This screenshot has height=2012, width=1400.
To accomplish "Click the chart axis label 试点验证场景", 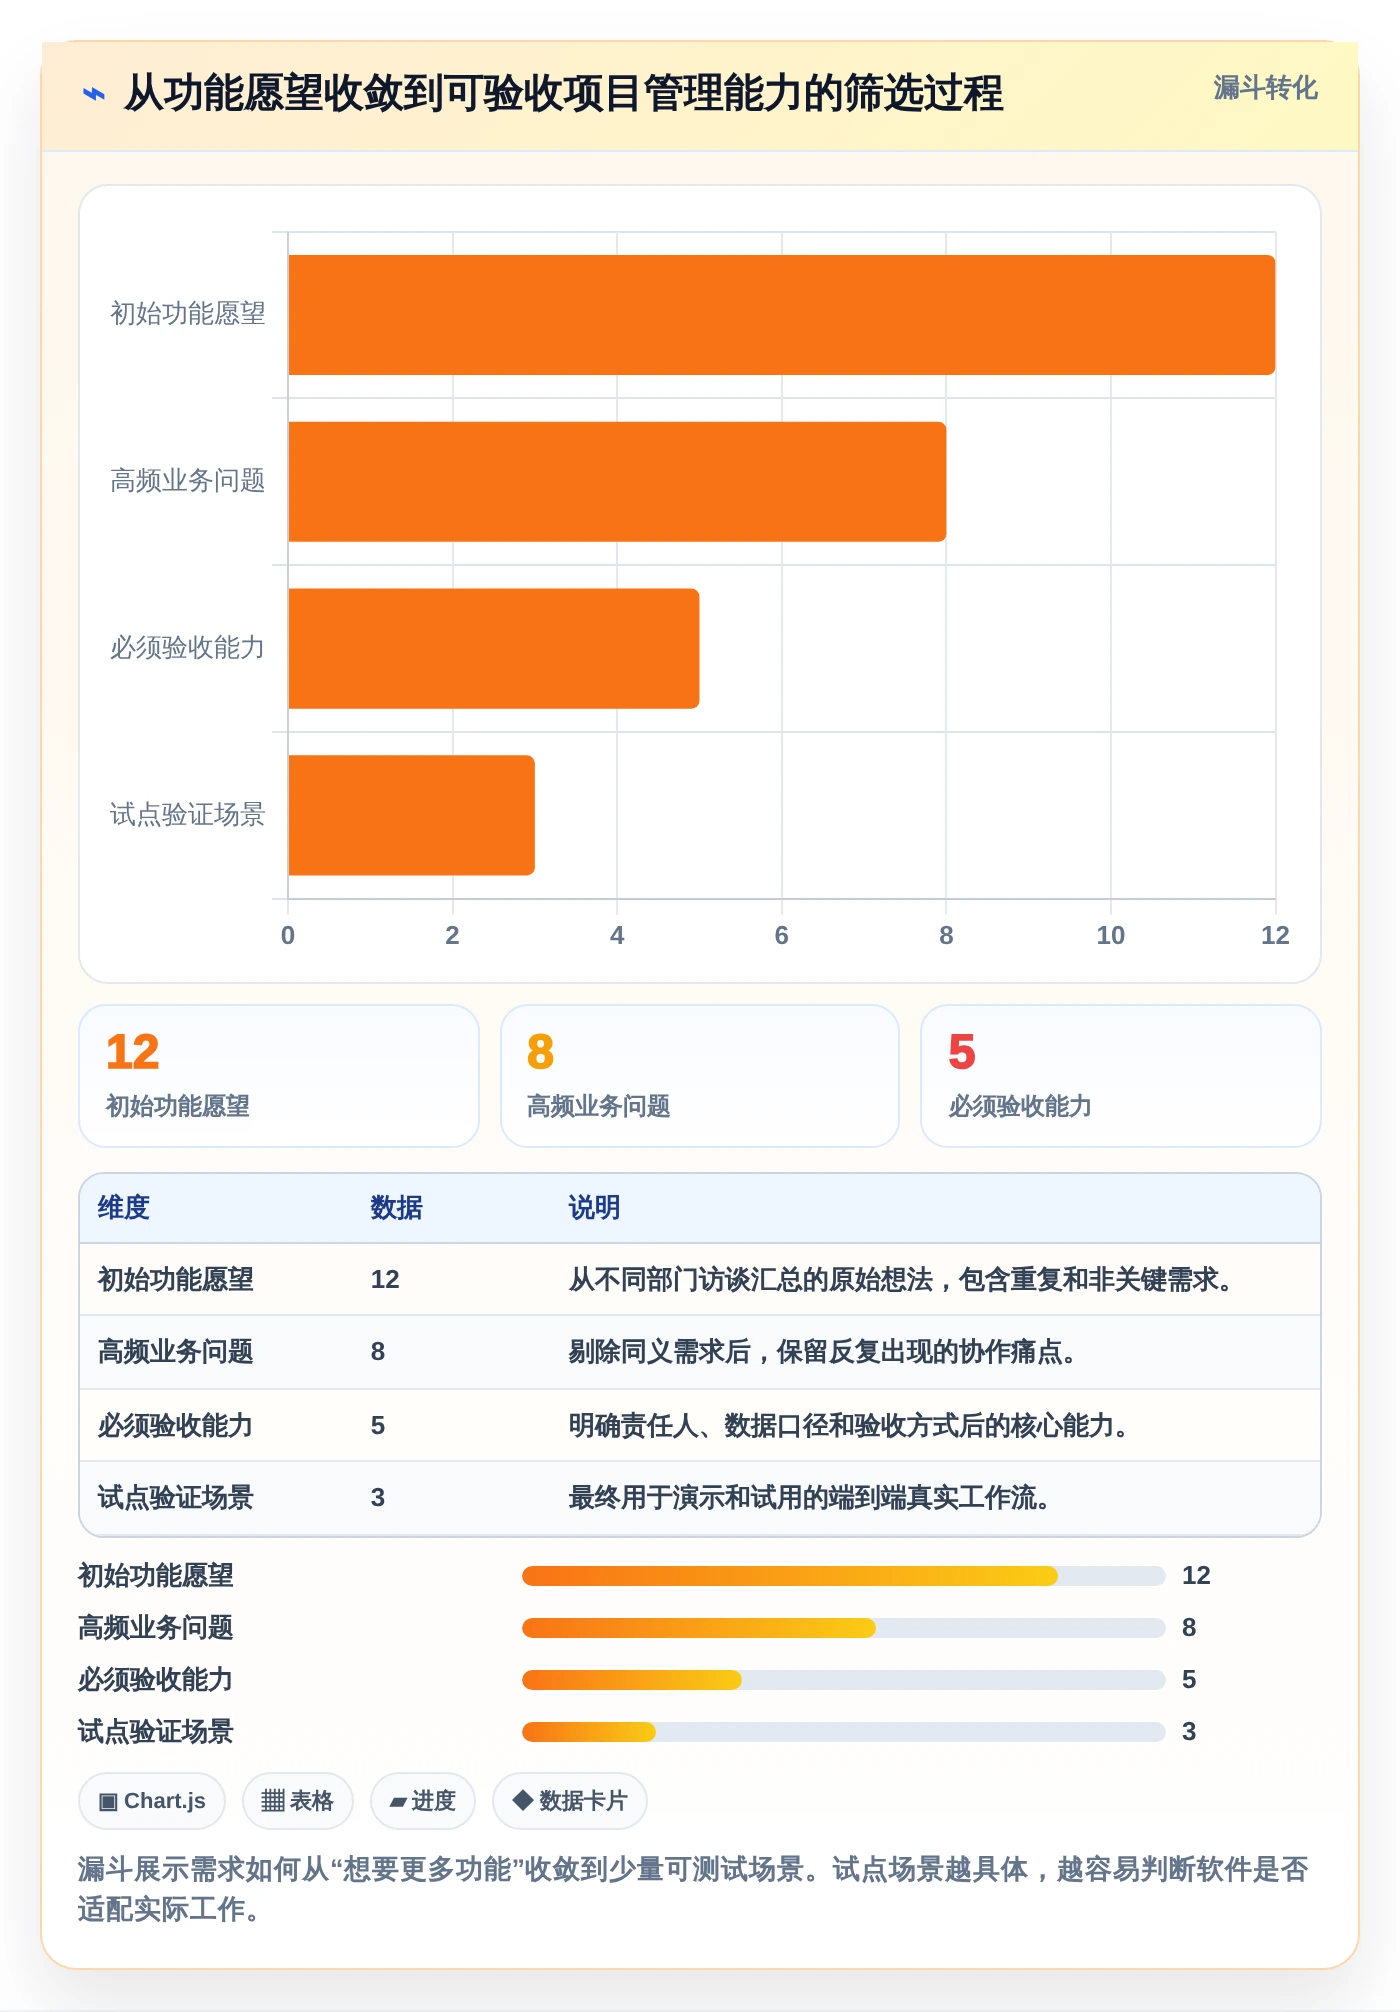I will click(188, 815).
